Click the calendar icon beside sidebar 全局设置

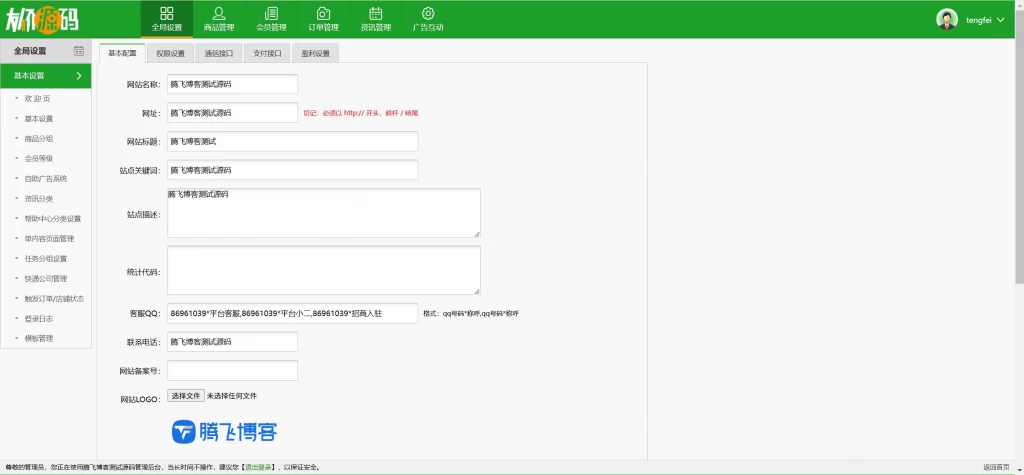click(79, 51)
